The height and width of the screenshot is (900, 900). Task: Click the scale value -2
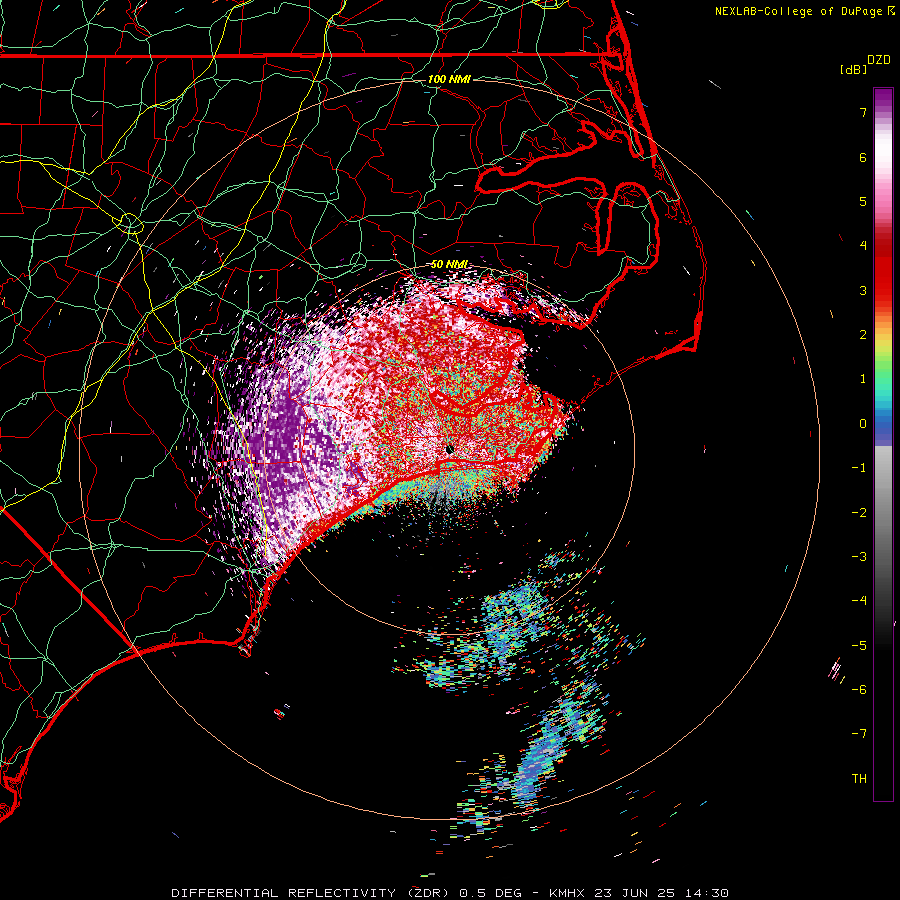[859, 513]
